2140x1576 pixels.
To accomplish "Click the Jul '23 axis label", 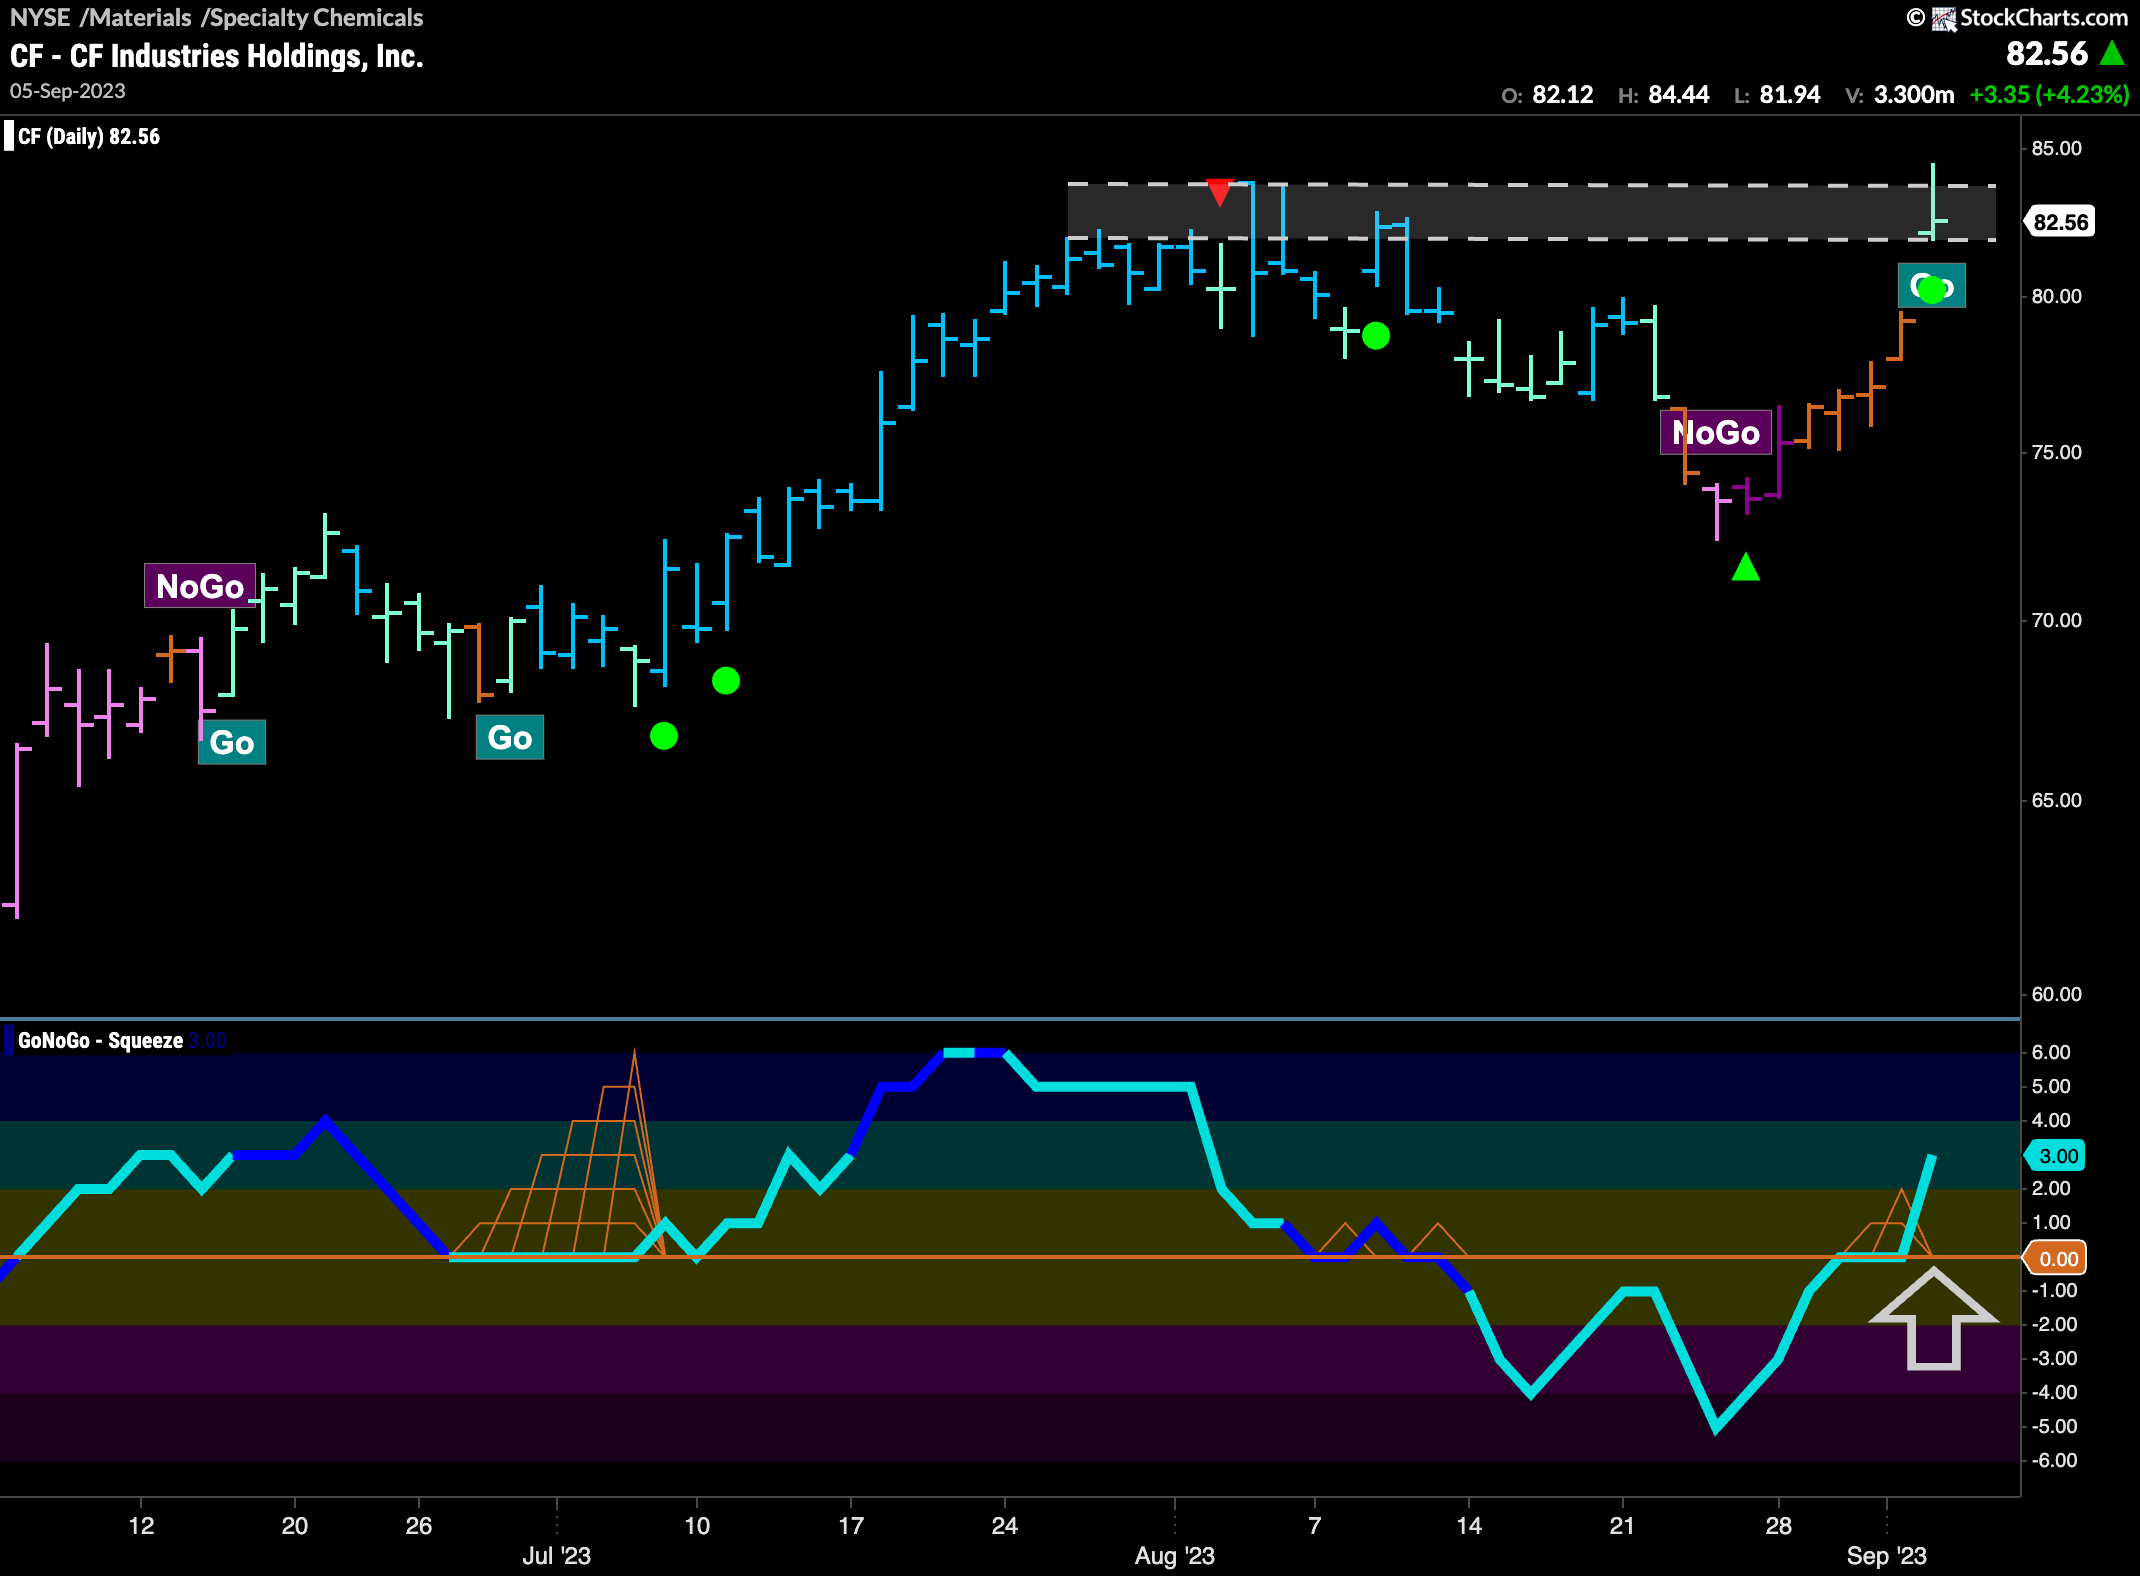I will (x=557, y=1556).
